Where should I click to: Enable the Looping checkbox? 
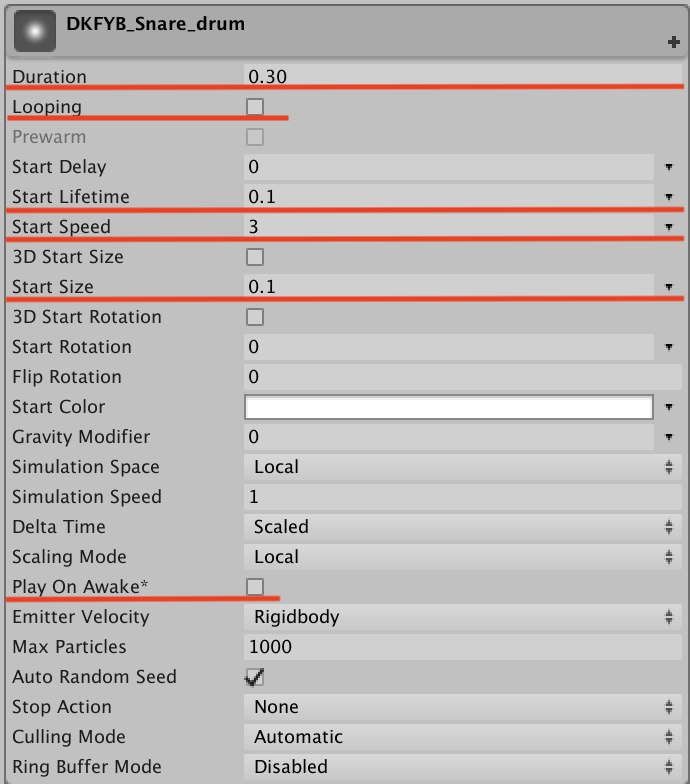click(255, 107)
